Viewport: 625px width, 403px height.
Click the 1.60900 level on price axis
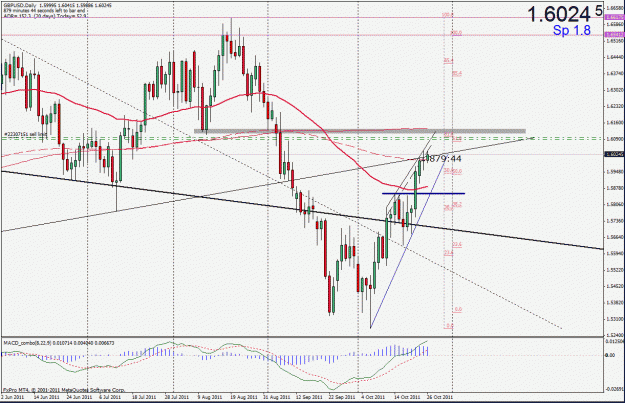click(614, 139)
